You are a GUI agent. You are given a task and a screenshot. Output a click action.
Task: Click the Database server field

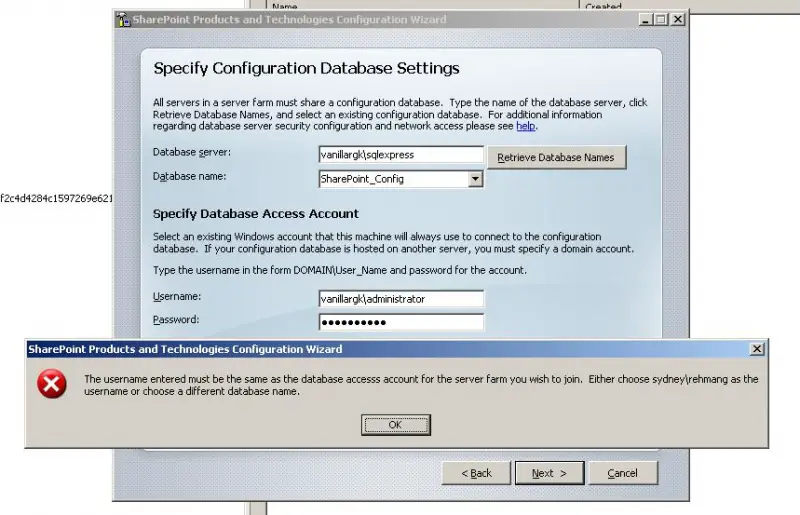coord(401,155)
